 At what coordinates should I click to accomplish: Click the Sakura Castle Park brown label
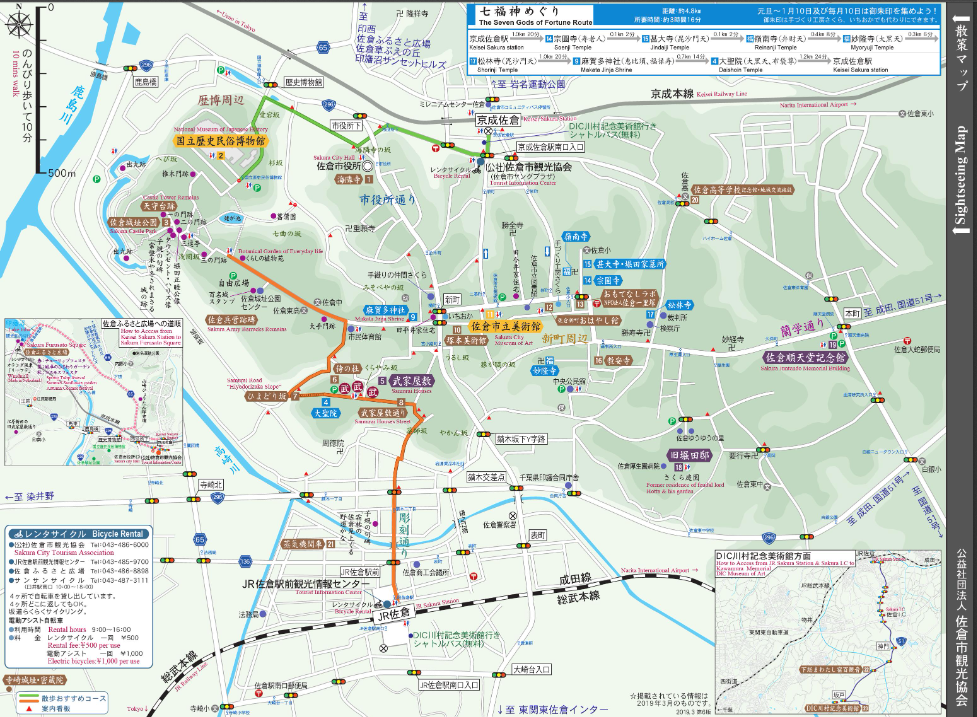point(133,222)
